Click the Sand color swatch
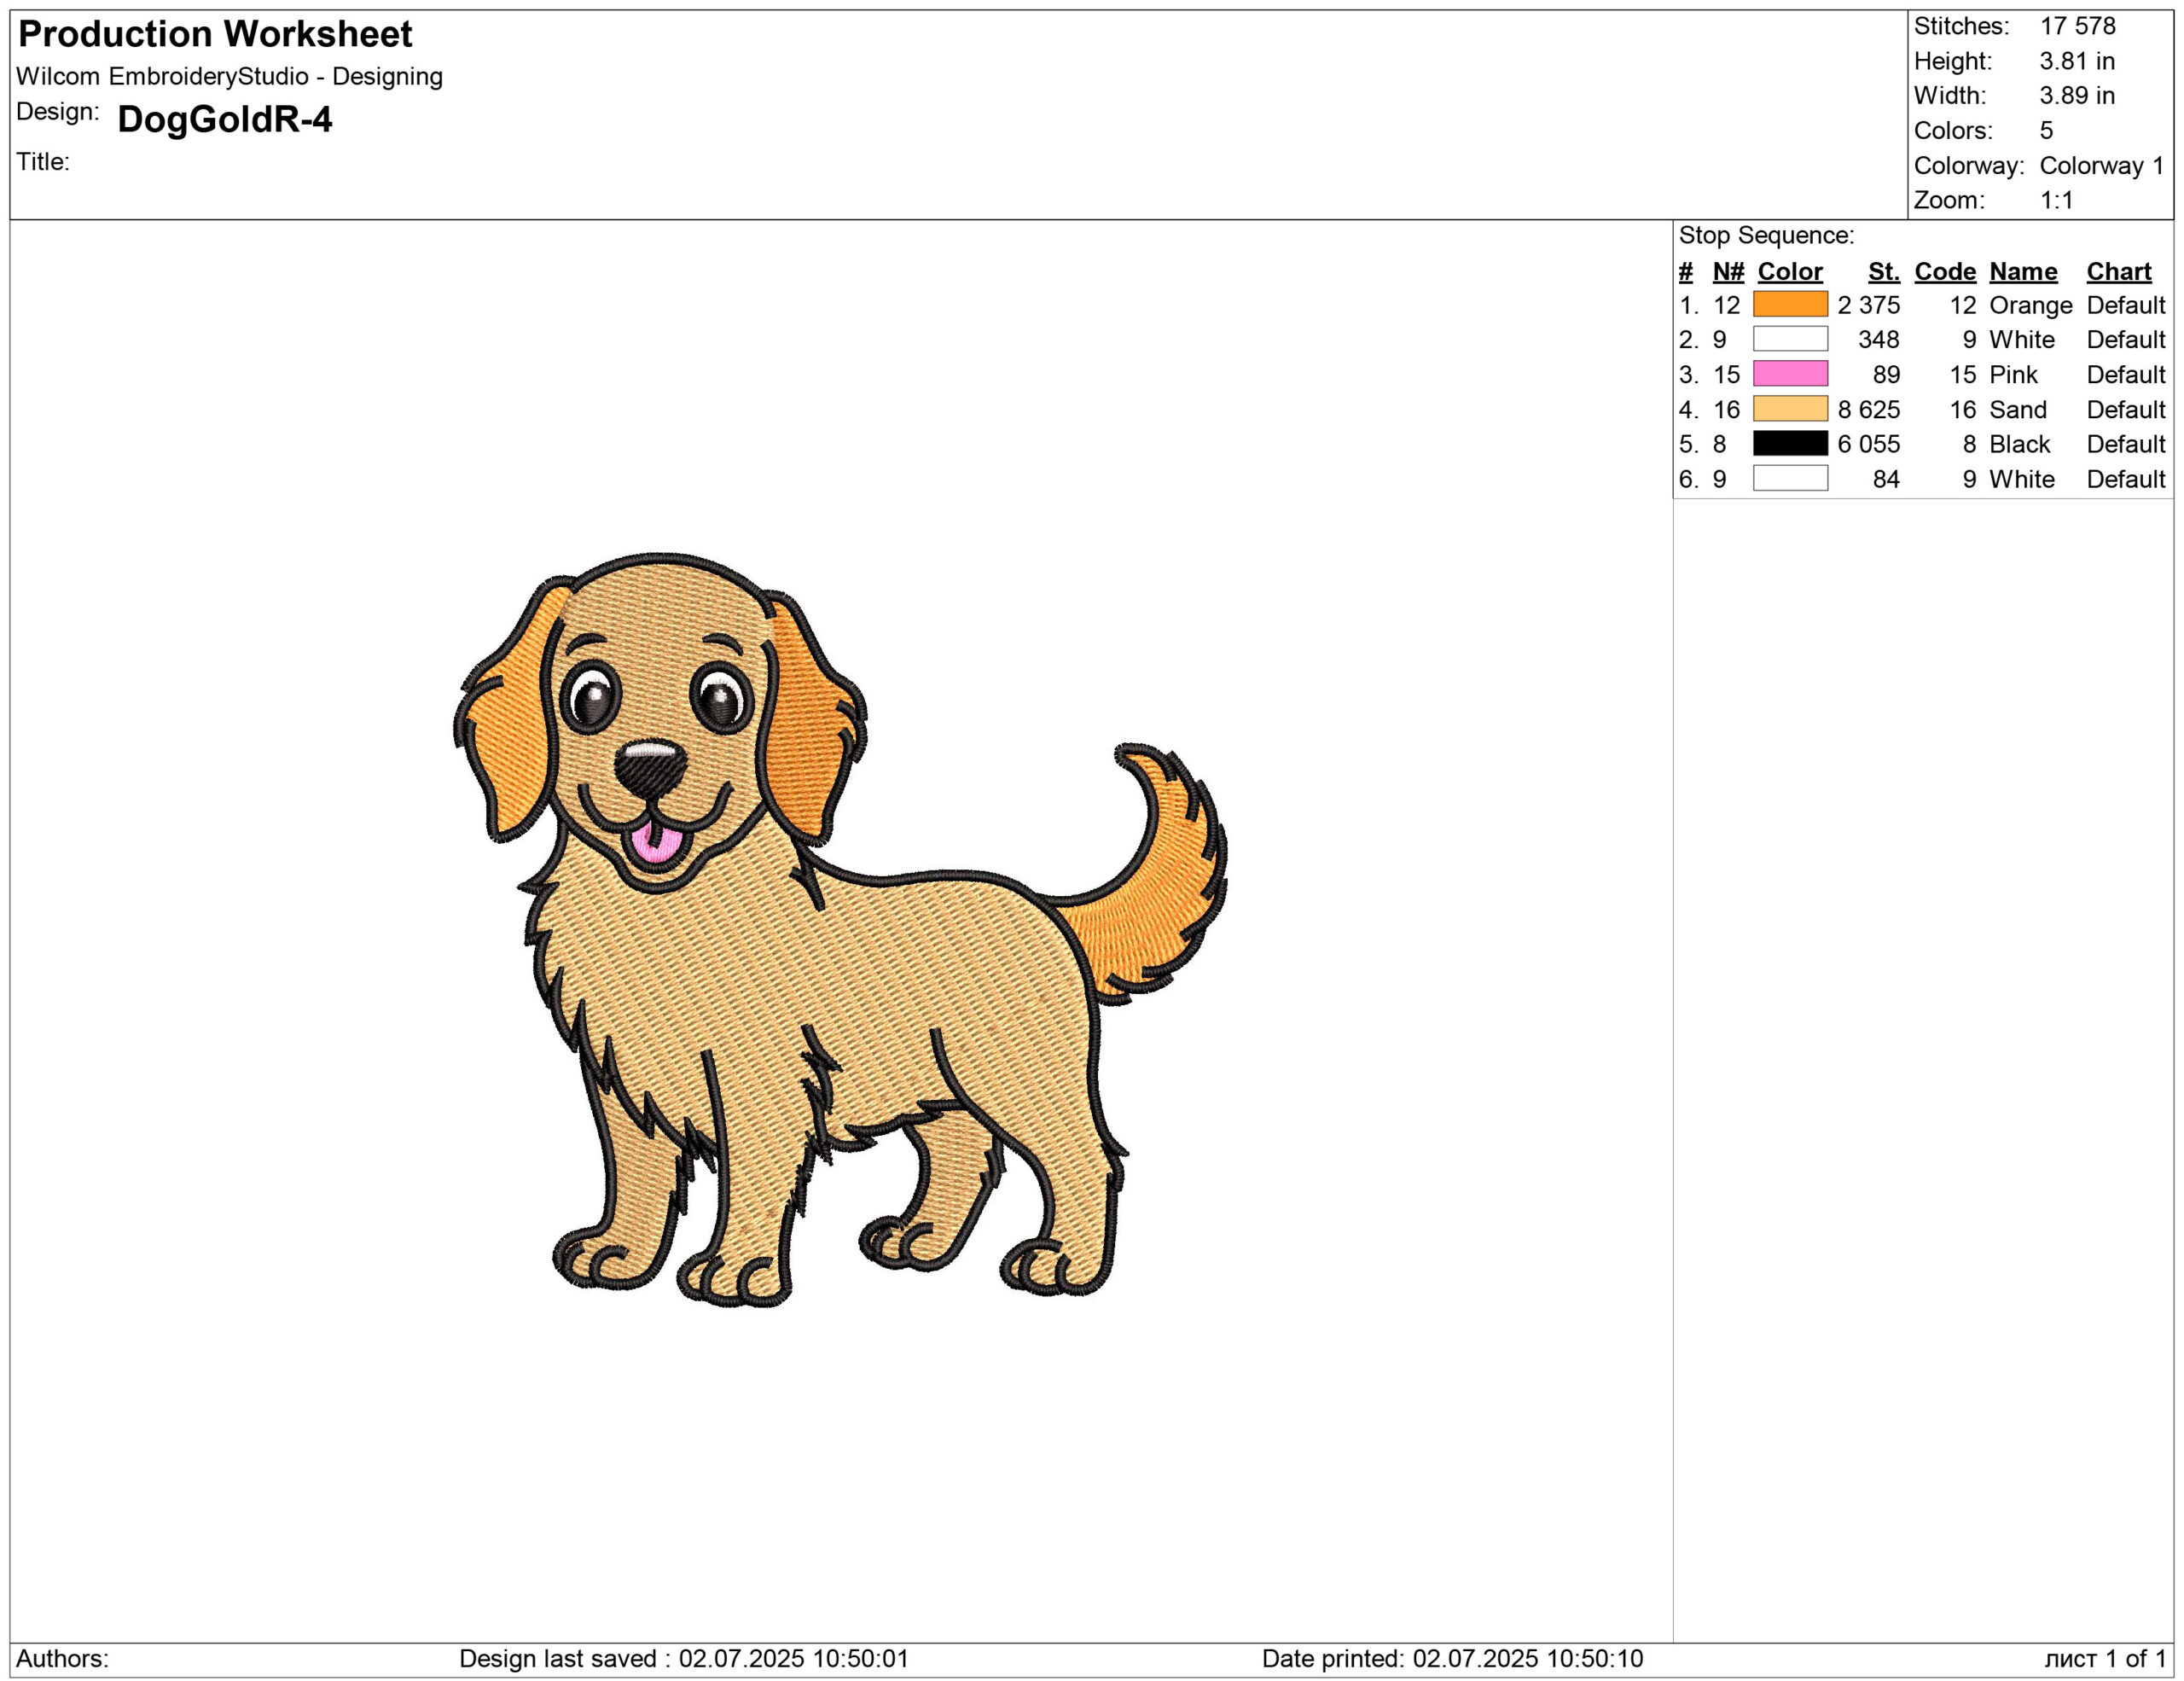Viewport: 2184px width, 1681px height. [1789, 409]
